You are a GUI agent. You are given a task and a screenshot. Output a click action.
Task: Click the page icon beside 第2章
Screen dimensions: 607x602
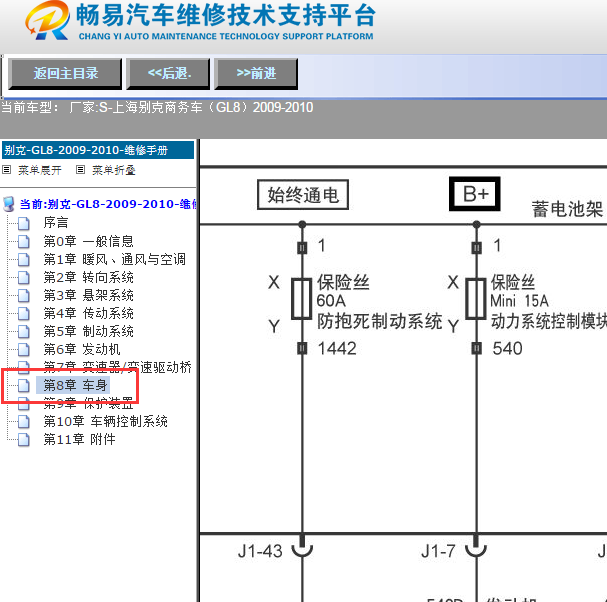coord(24,278)
